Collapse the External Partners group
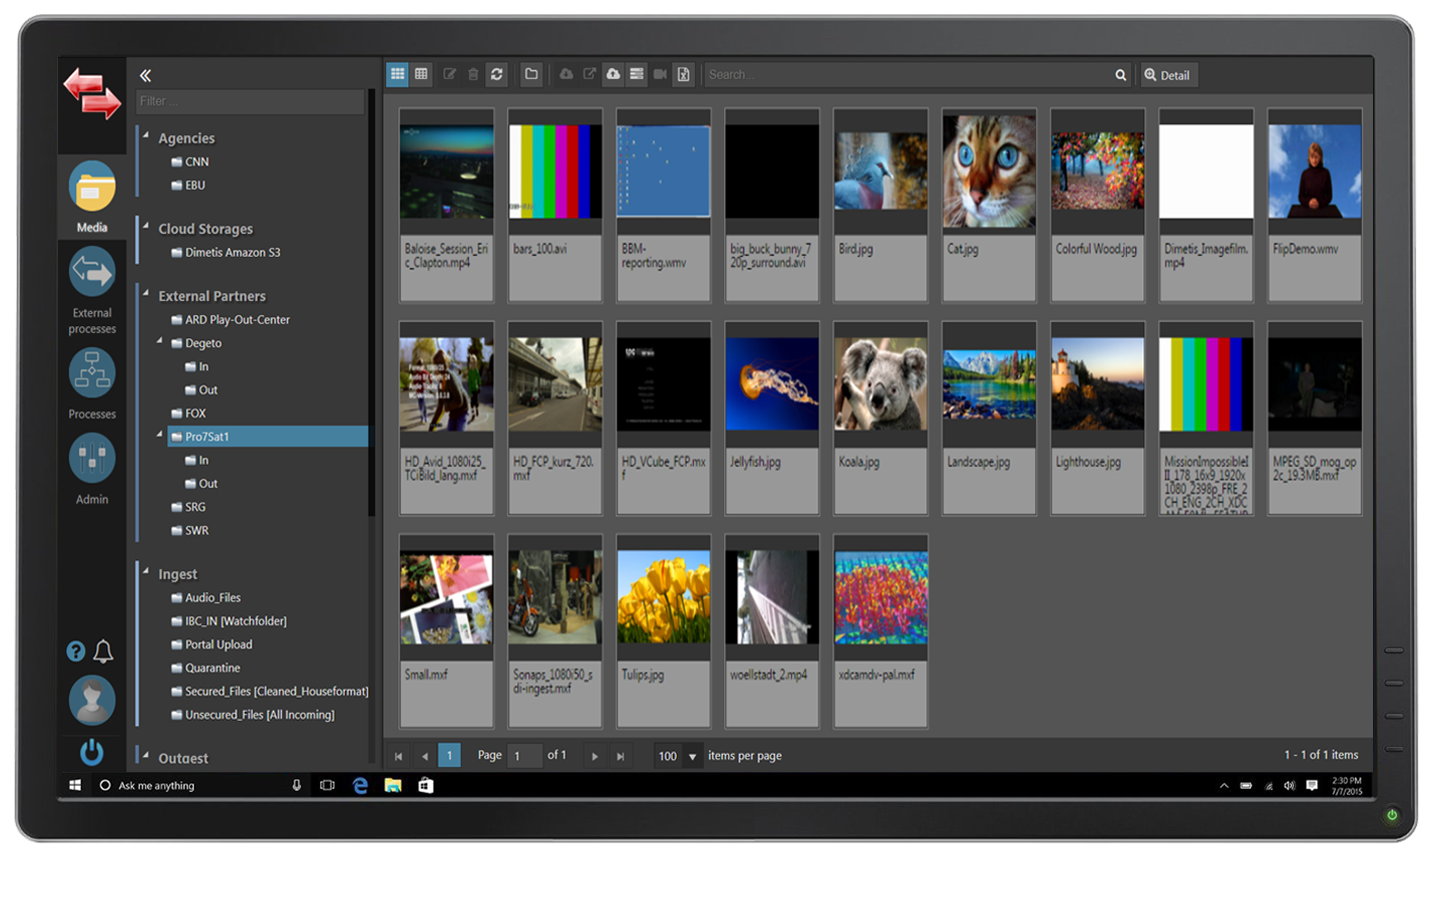 tap(146, 293)
